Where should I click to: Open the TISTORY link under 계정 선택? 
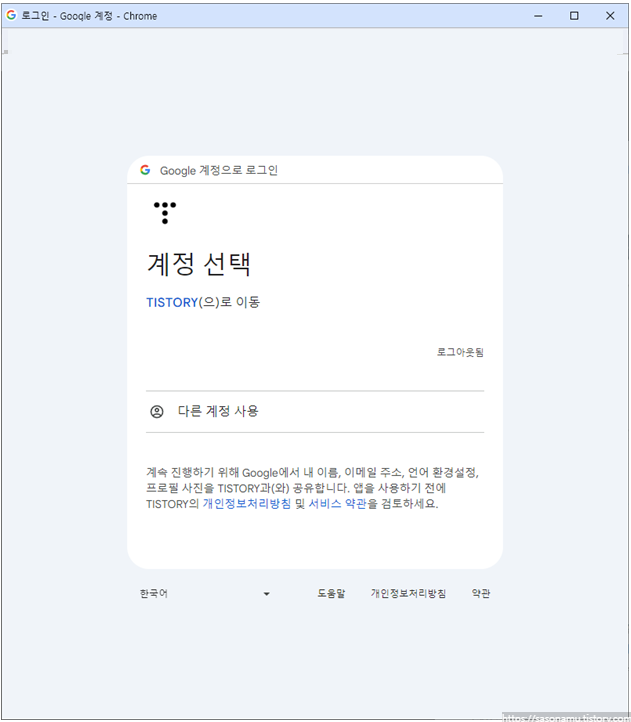pyautogui.click(x=172, y=303)
